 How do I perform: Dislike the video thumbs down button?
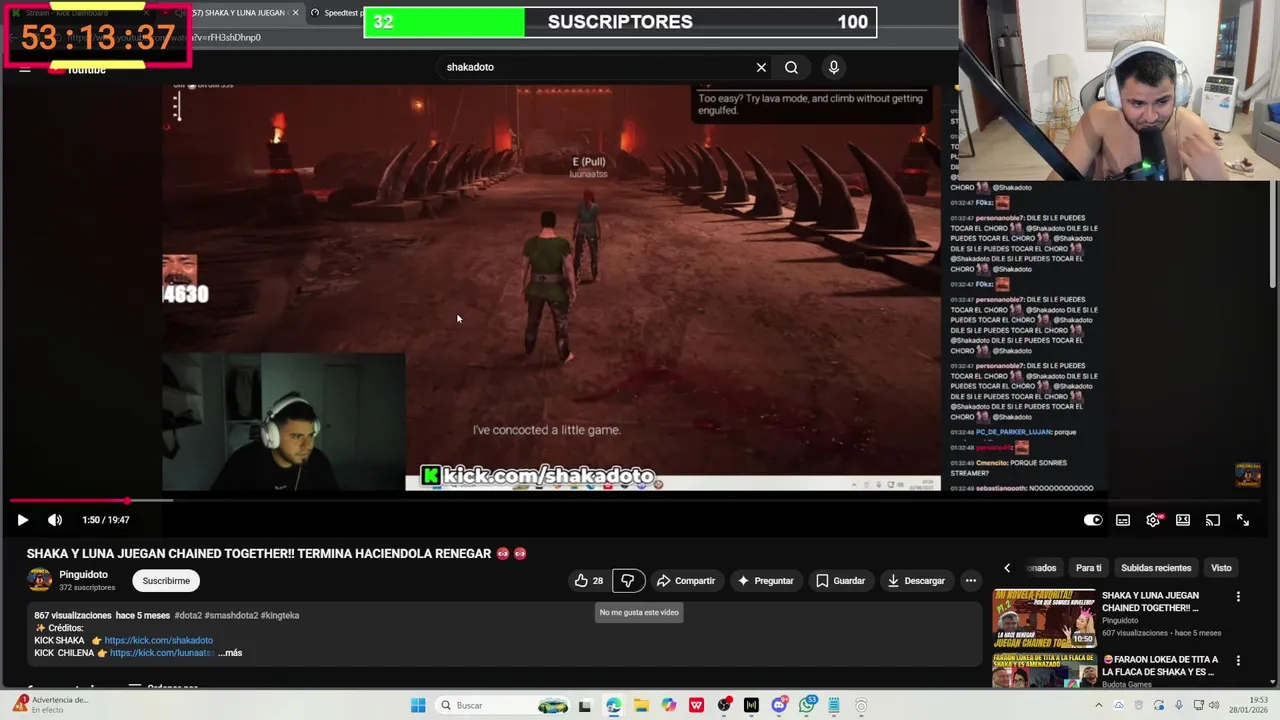pos(628,580)
